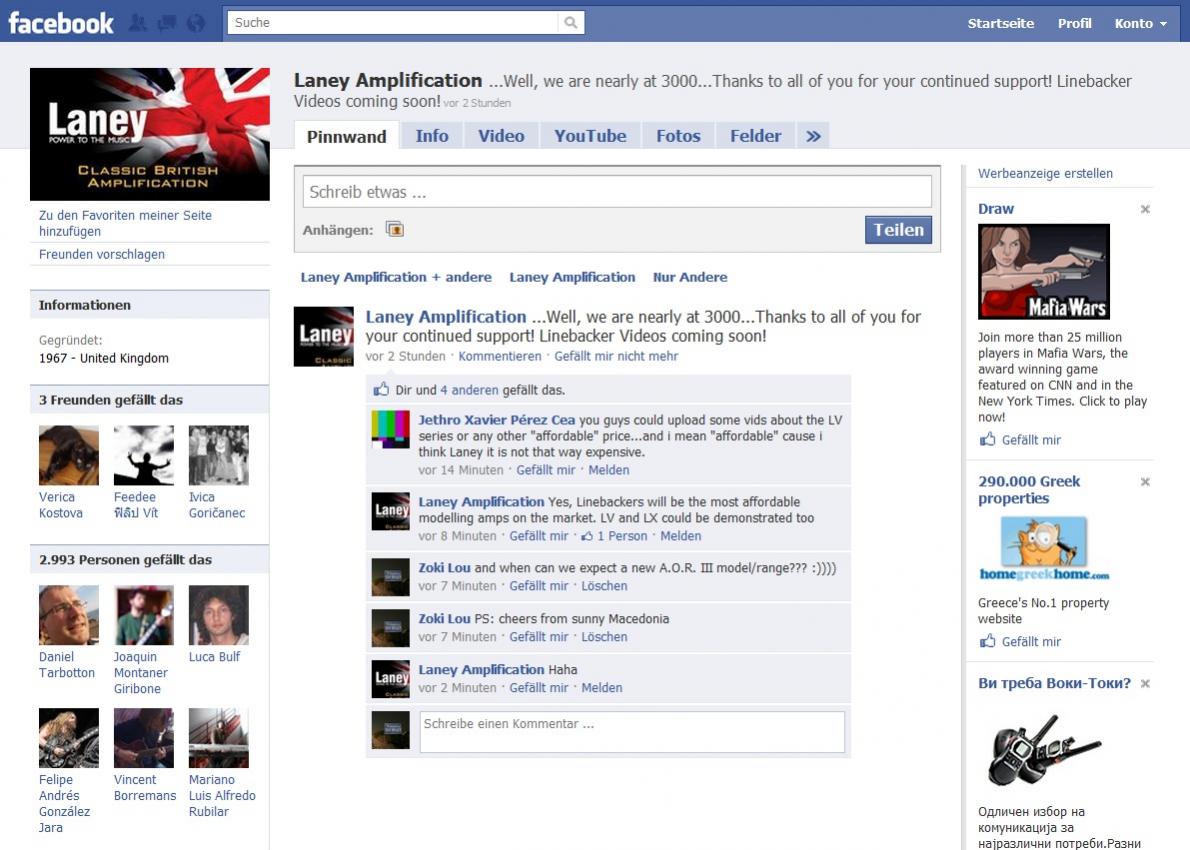Screen dimensions: 1190x850
Task: Open Jethro Xavier Pérez Cea's profile name
Action: [496, 420]
